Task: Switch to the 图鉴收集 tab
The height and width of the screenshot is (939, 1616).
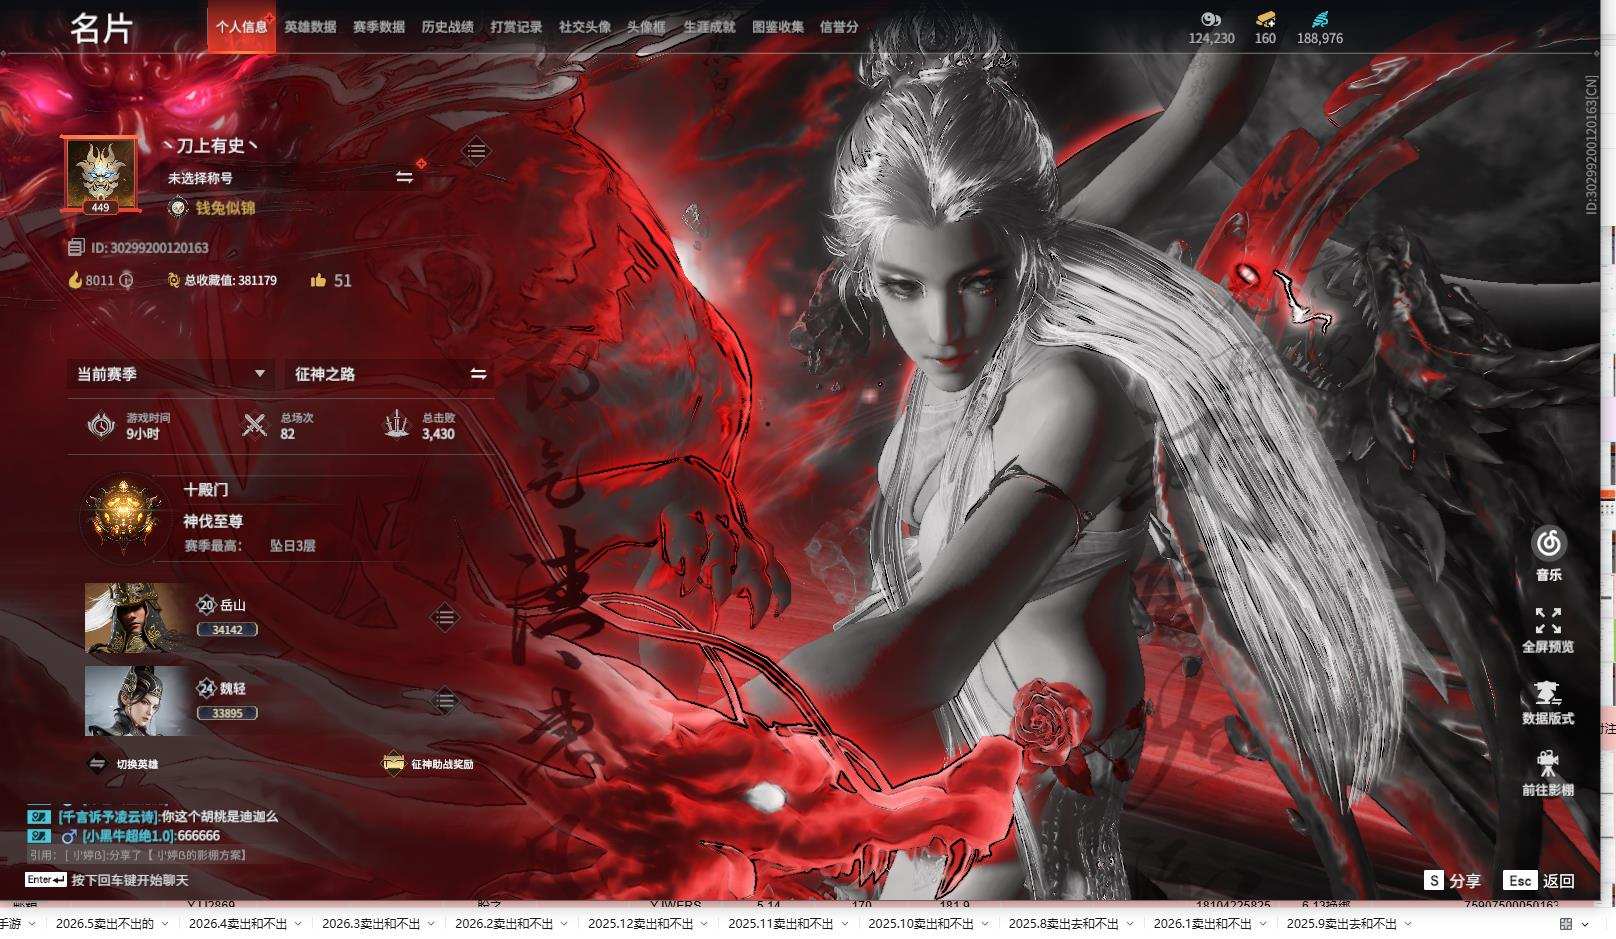Action: pos(778,27)
